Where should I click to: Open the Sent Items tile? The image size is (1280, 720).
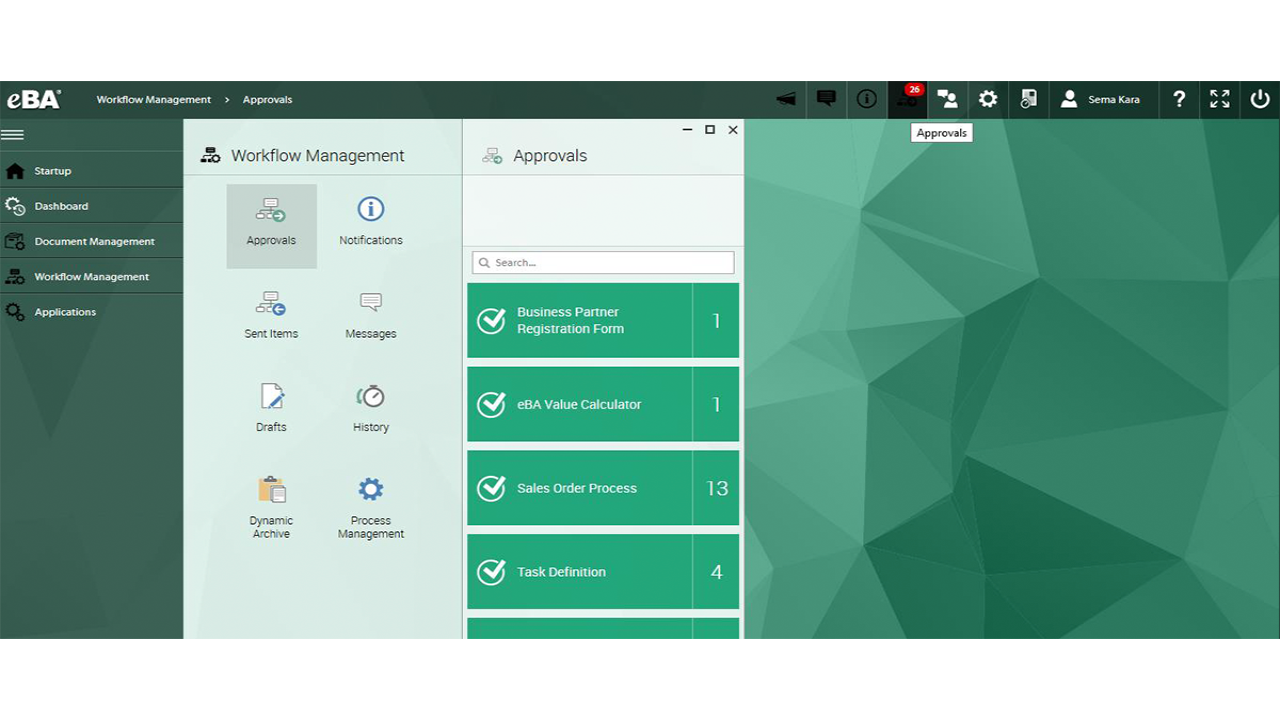pyautogui.click(x=271, y=315)
